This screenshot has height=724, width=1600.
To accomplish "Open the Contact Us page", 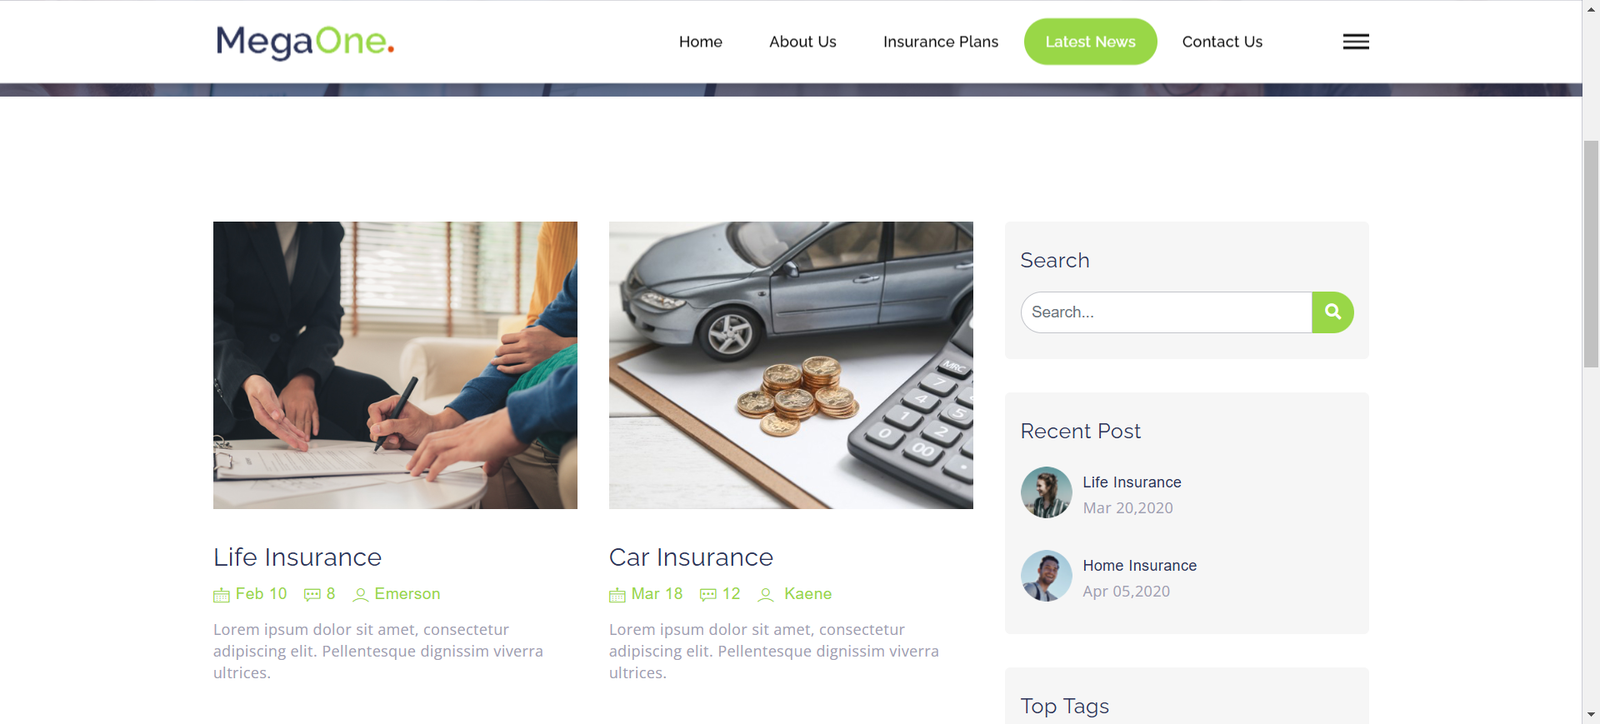I will (1222, 42).
